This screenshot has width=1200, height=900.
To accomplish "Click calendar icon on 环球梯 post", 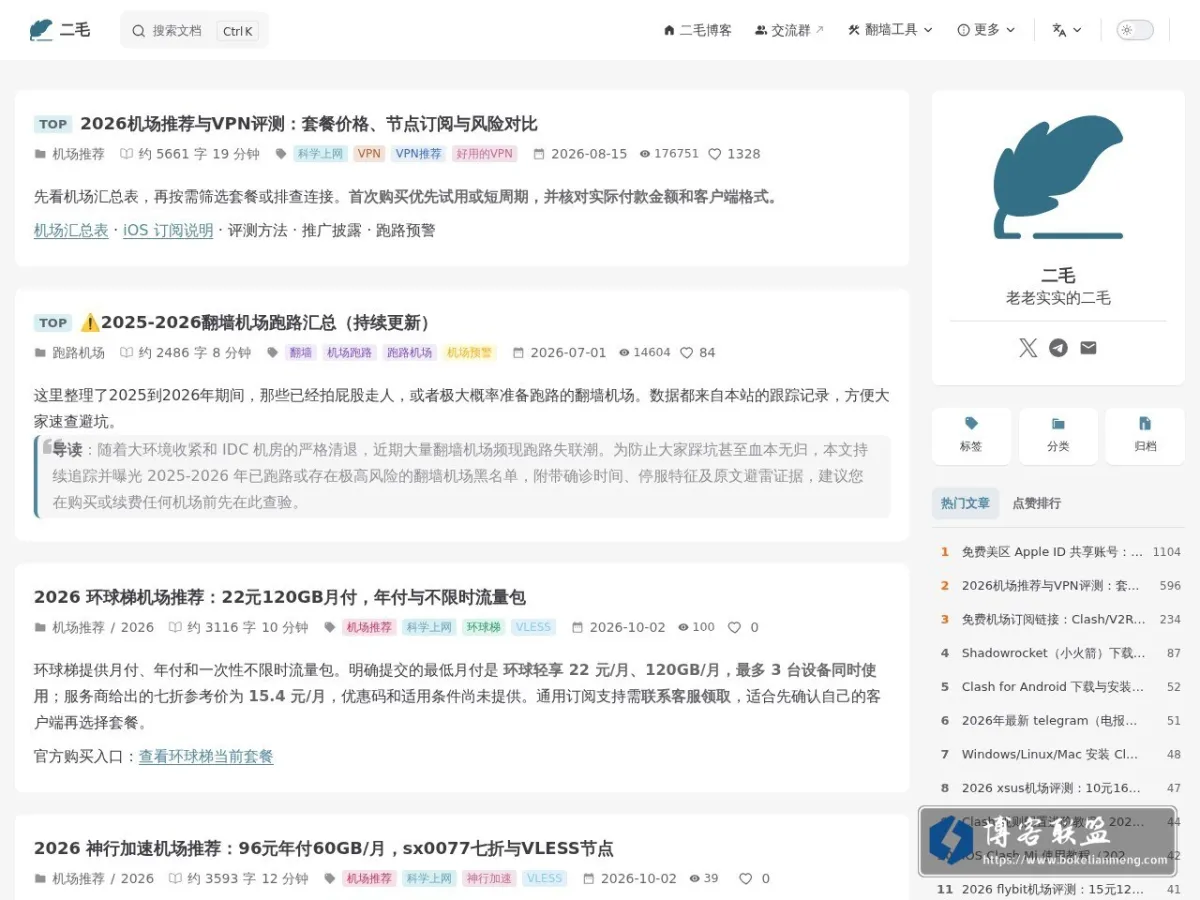I will tap(577, 628).
